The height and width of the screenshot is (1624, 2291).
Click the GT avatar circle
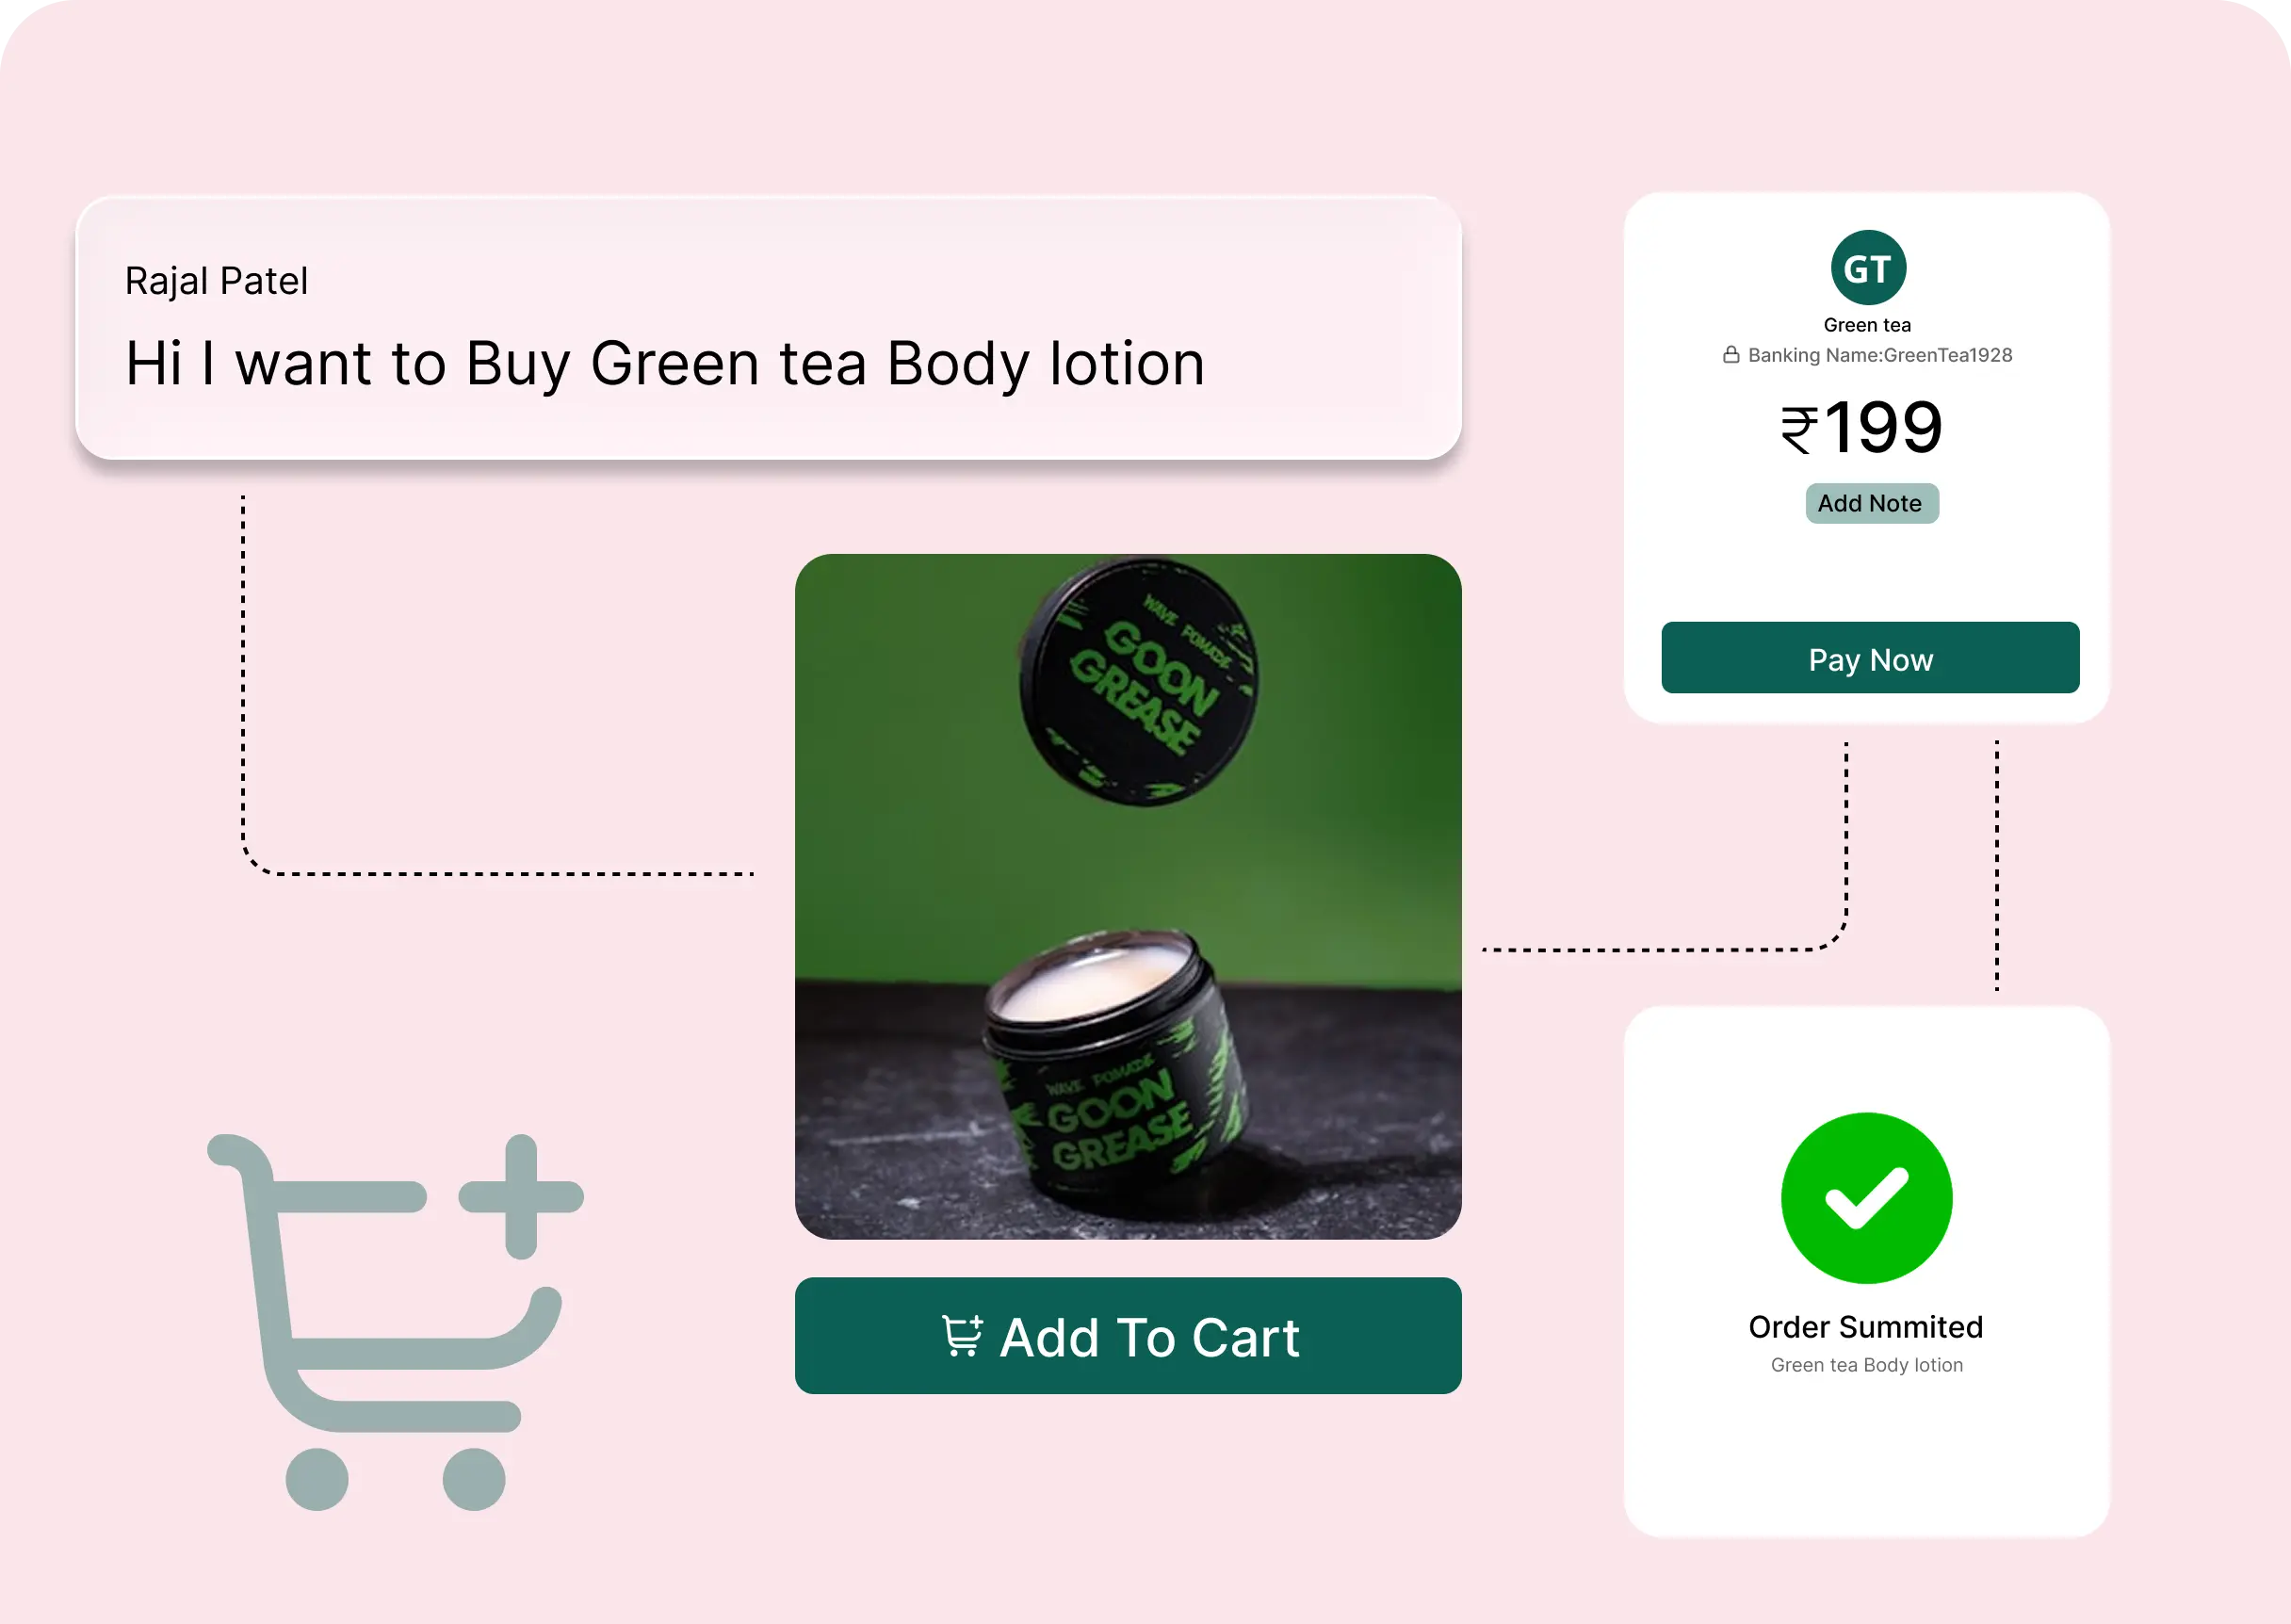tap(1868, 268)
